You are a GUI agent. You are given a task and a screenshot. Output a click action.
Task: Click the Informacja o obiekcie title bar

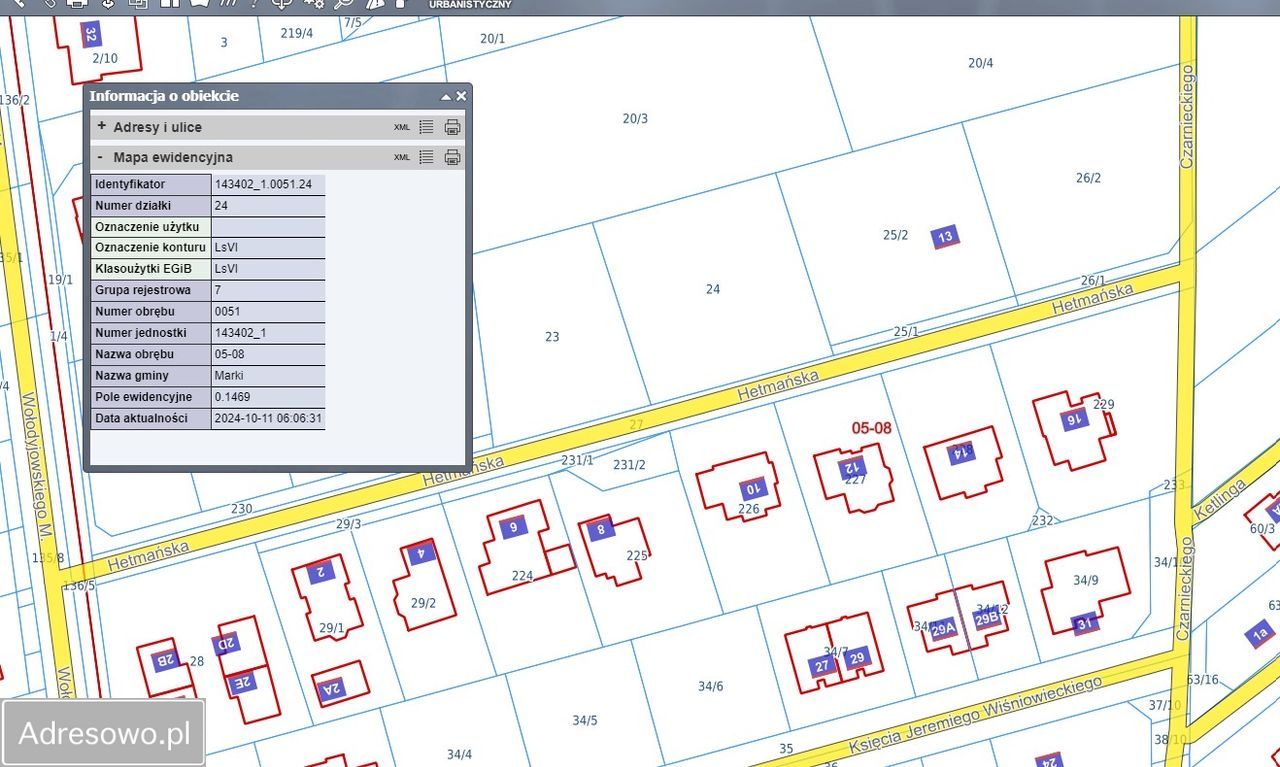click(277, 96)
